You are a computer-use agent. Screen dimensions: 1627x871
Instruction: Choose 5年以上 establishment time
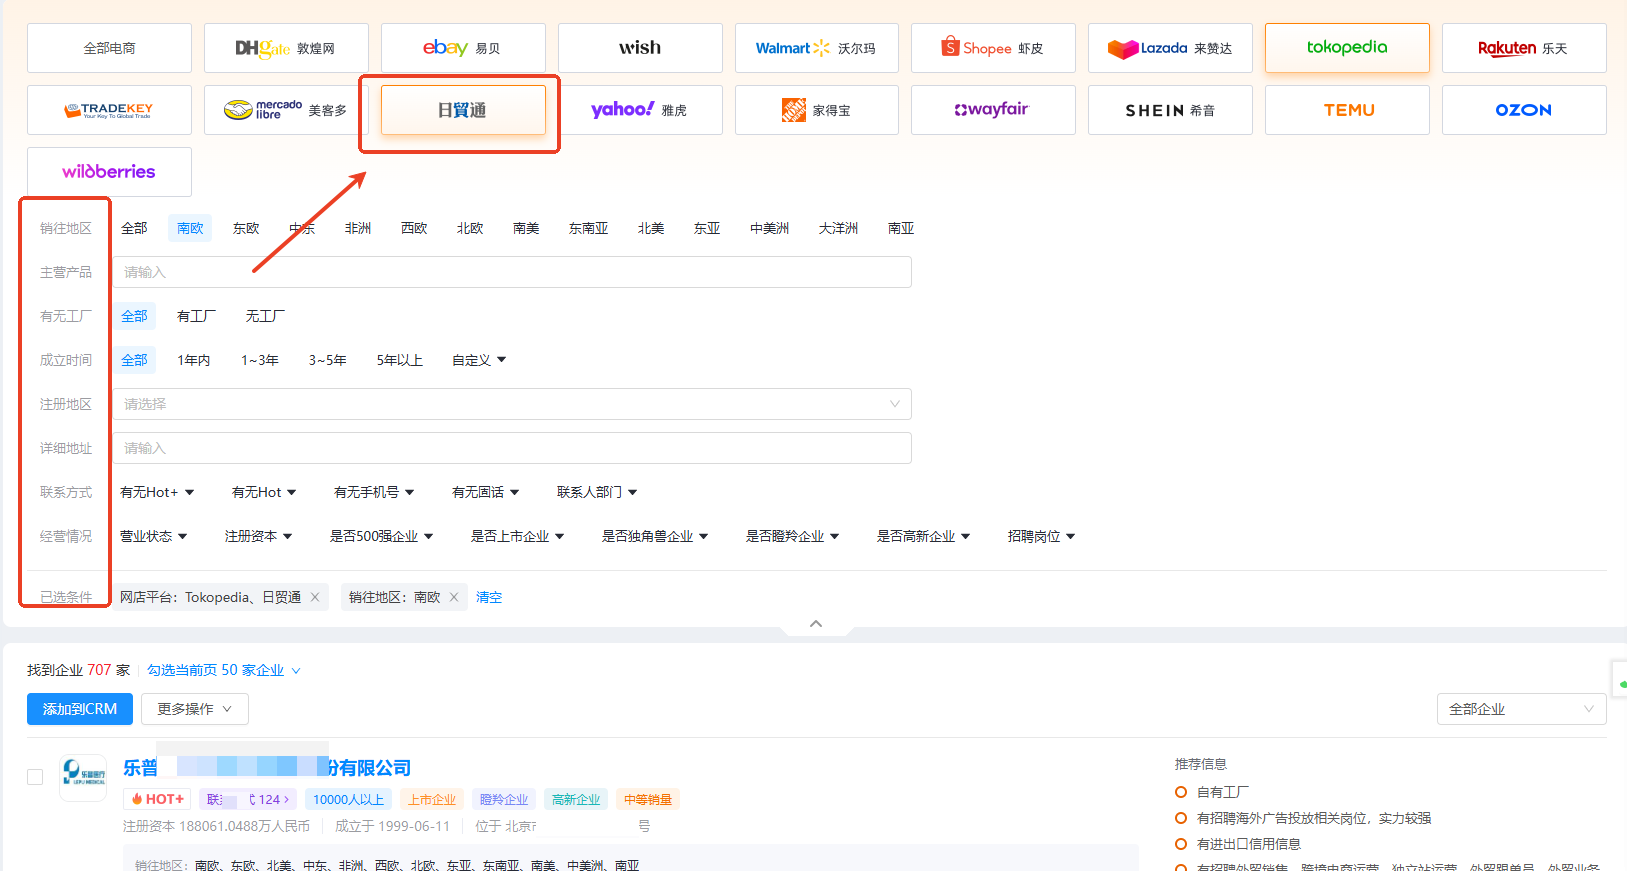(x=399, y=360)
